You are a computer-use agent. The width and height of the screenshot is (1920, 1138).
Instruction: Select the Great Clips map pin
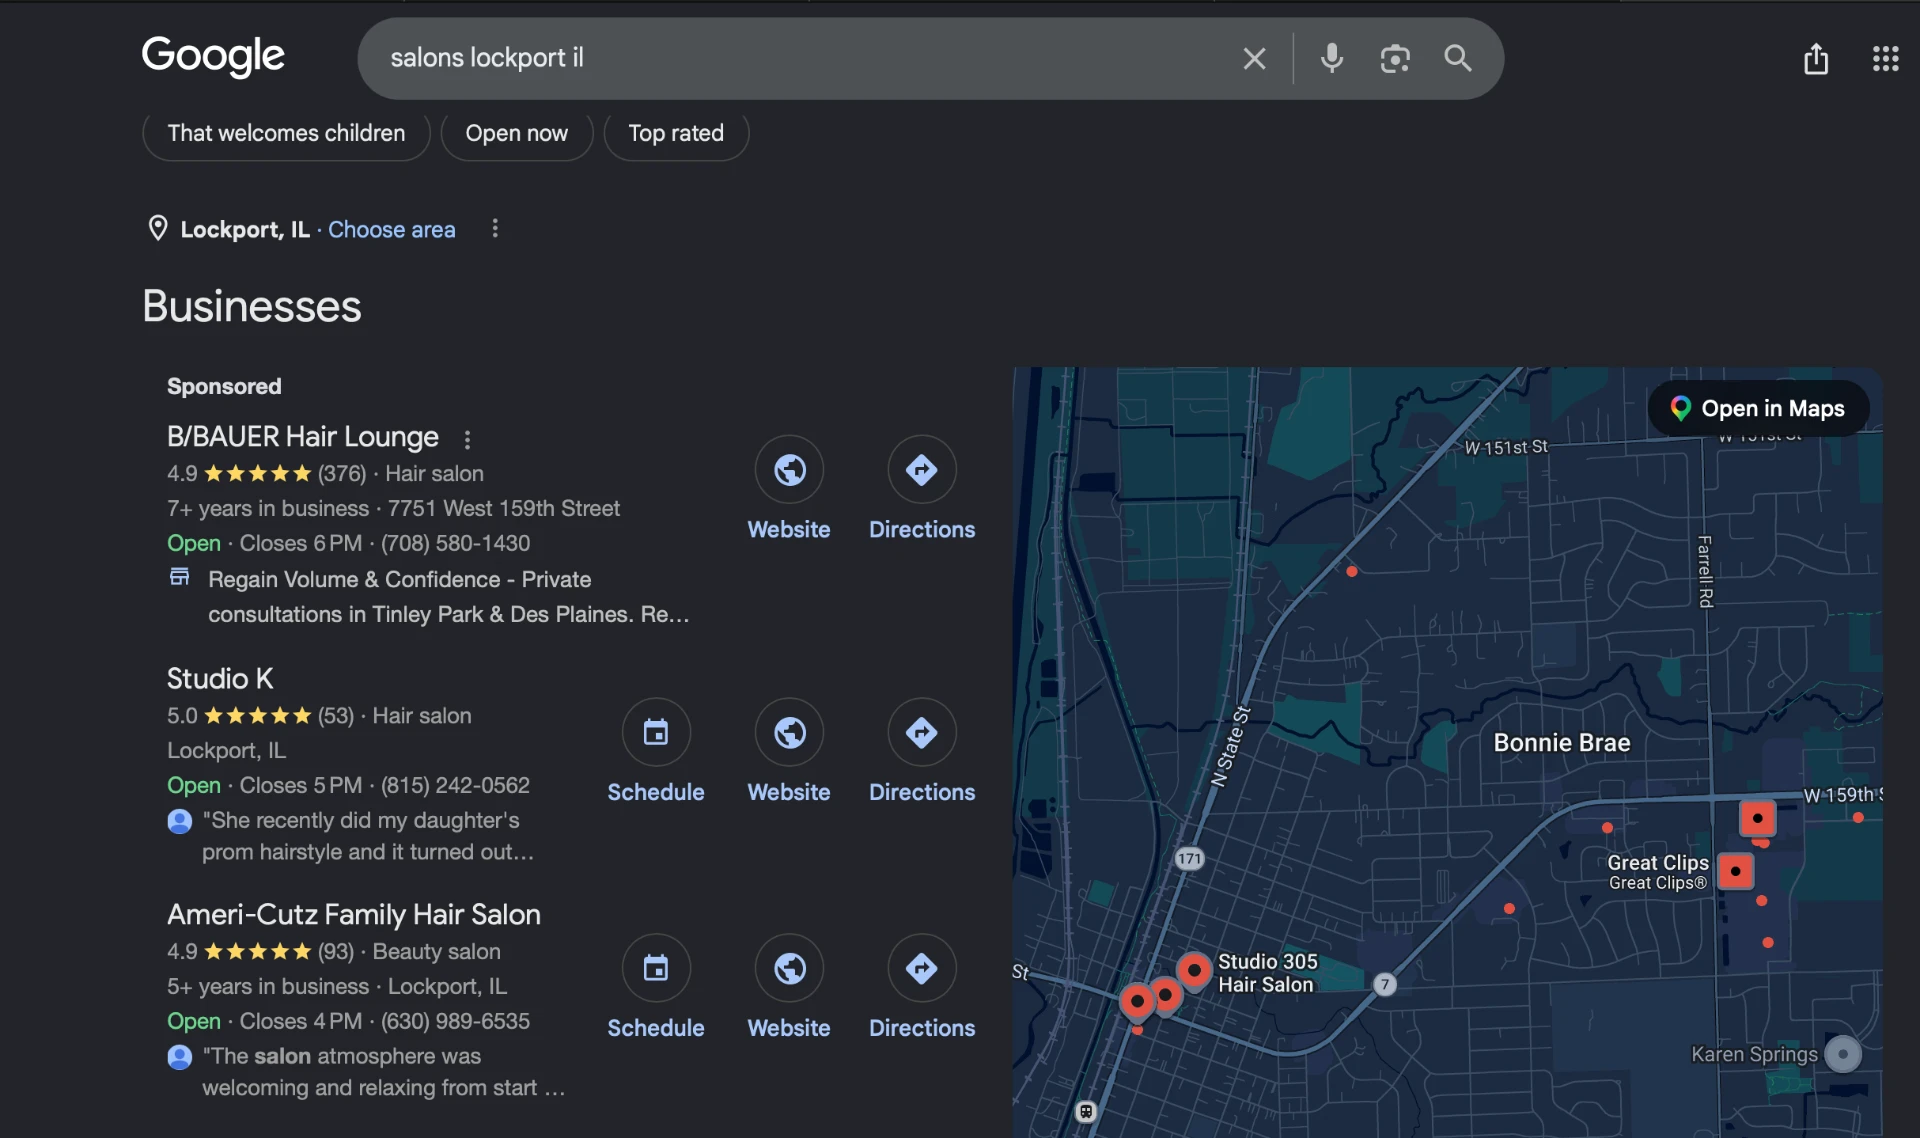(x=1736, y=872)
